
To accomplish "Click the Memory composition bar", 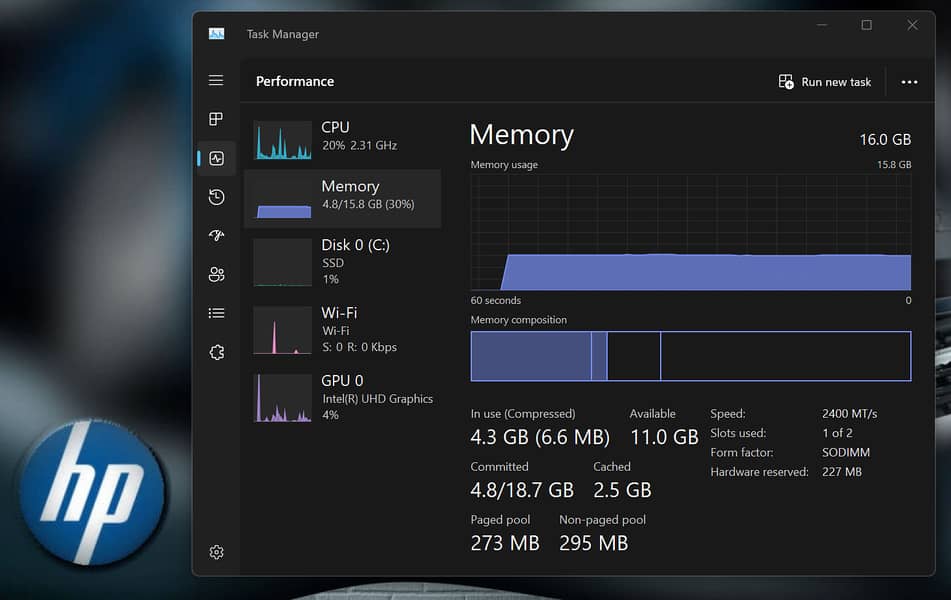I will point(690,356).
